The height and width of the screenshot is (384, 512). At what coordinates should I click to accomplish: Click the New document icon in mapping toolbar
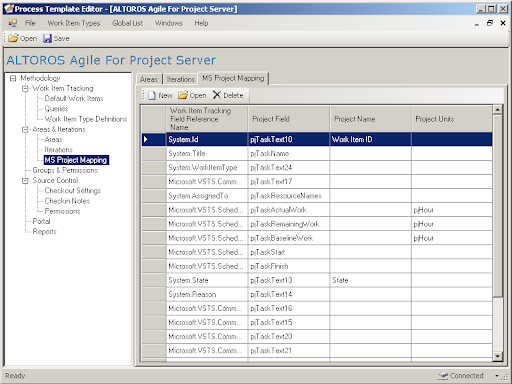pyautogui.click(x=152, y=95)
